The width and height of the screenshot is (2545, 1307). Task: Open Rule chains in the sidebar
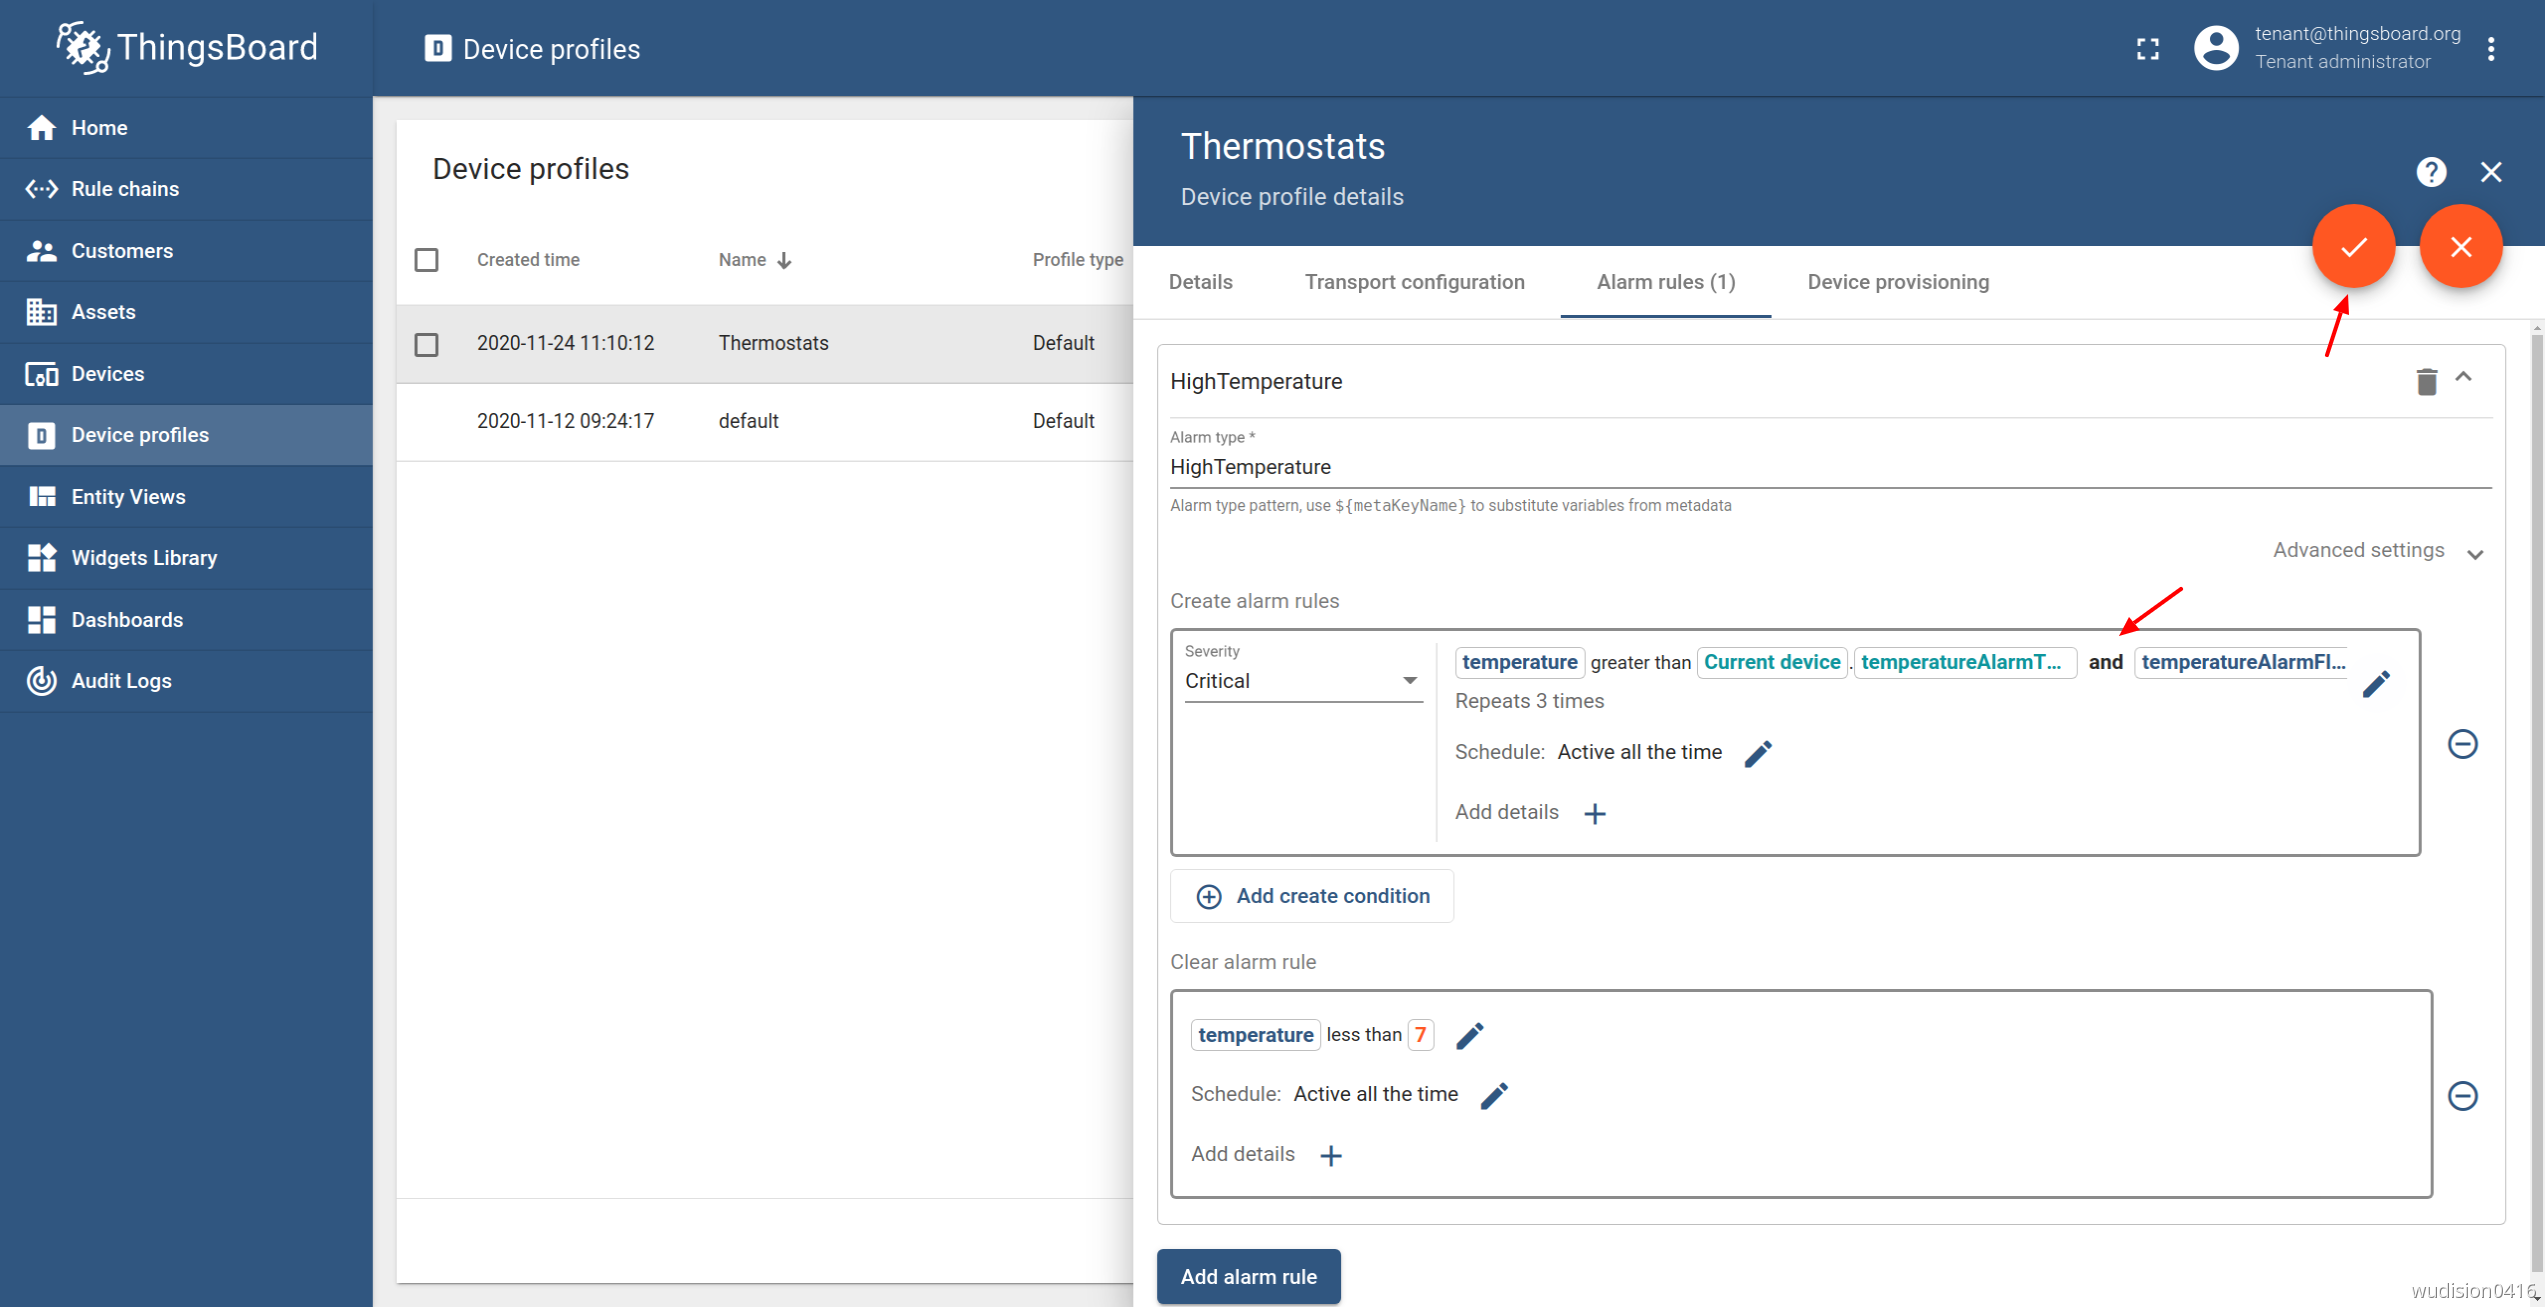[x=125, y=189]
